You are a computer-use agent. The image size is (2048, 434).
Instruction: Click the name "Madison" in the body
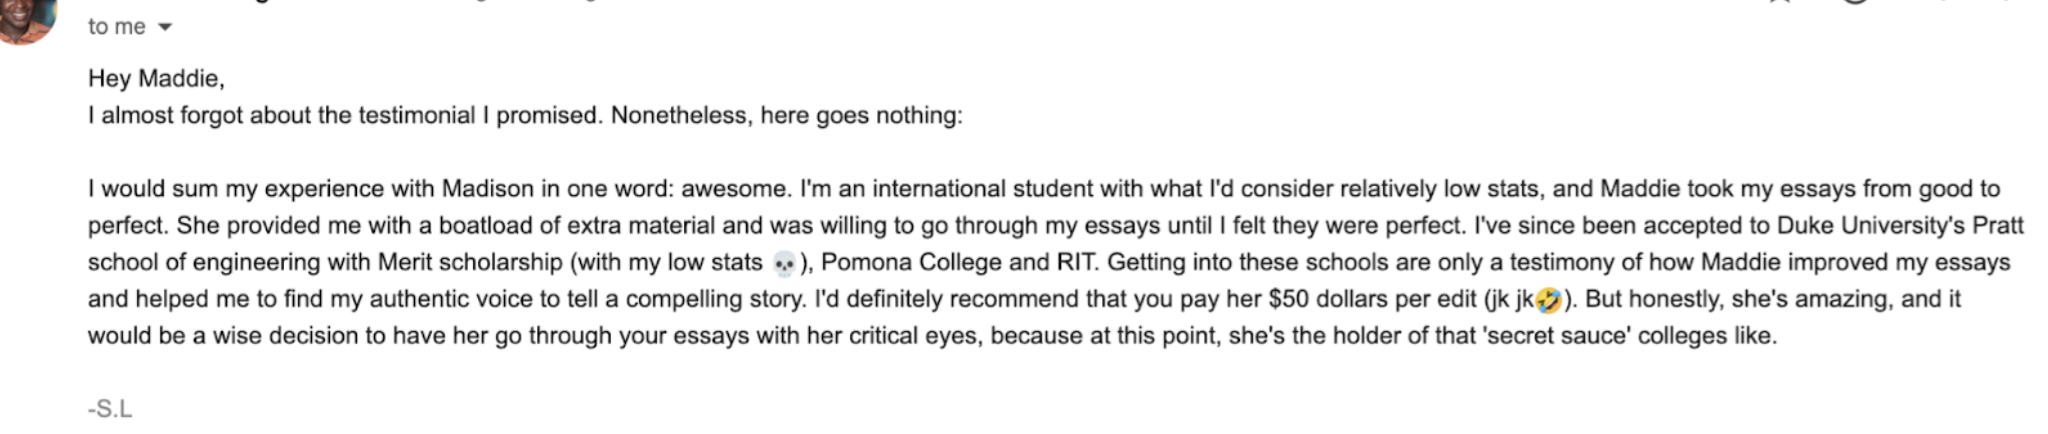click(x=488, y=189)
